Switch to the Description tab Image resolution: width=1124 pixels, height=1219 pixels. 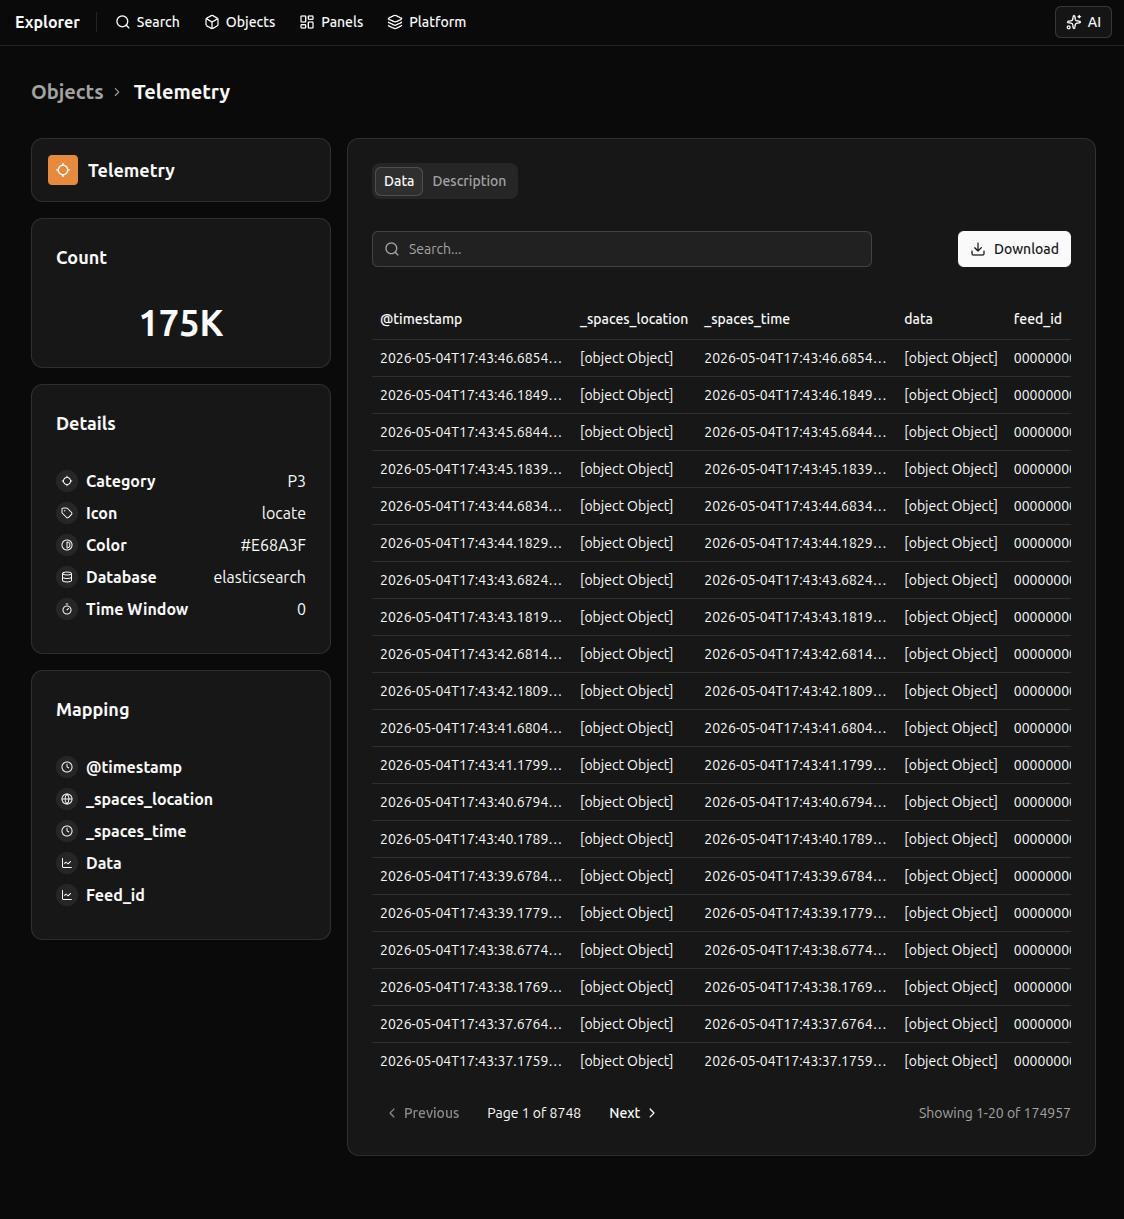click(x=469, y=181)
